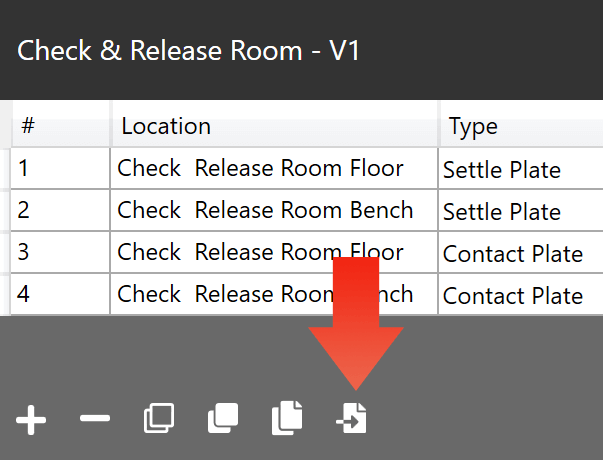
Task: Select row number 1 cell
Action: point(60,169)
